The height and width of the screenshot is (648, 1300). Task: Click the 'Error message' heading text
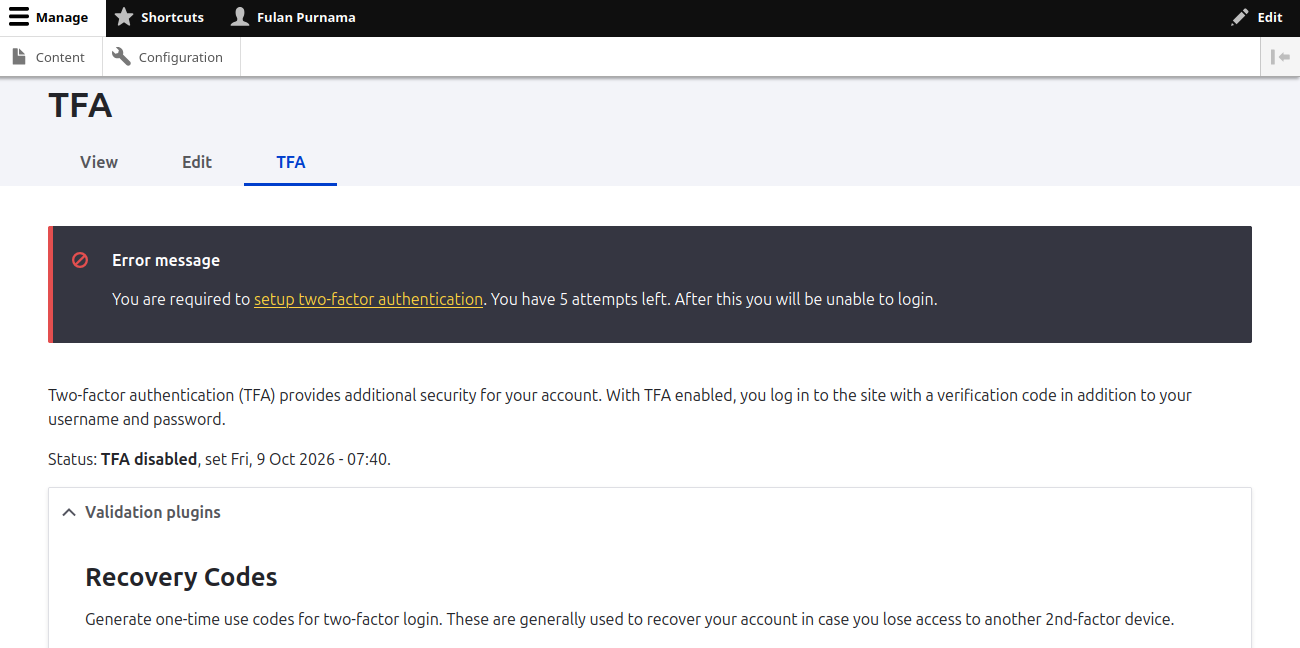pos(166,260)
